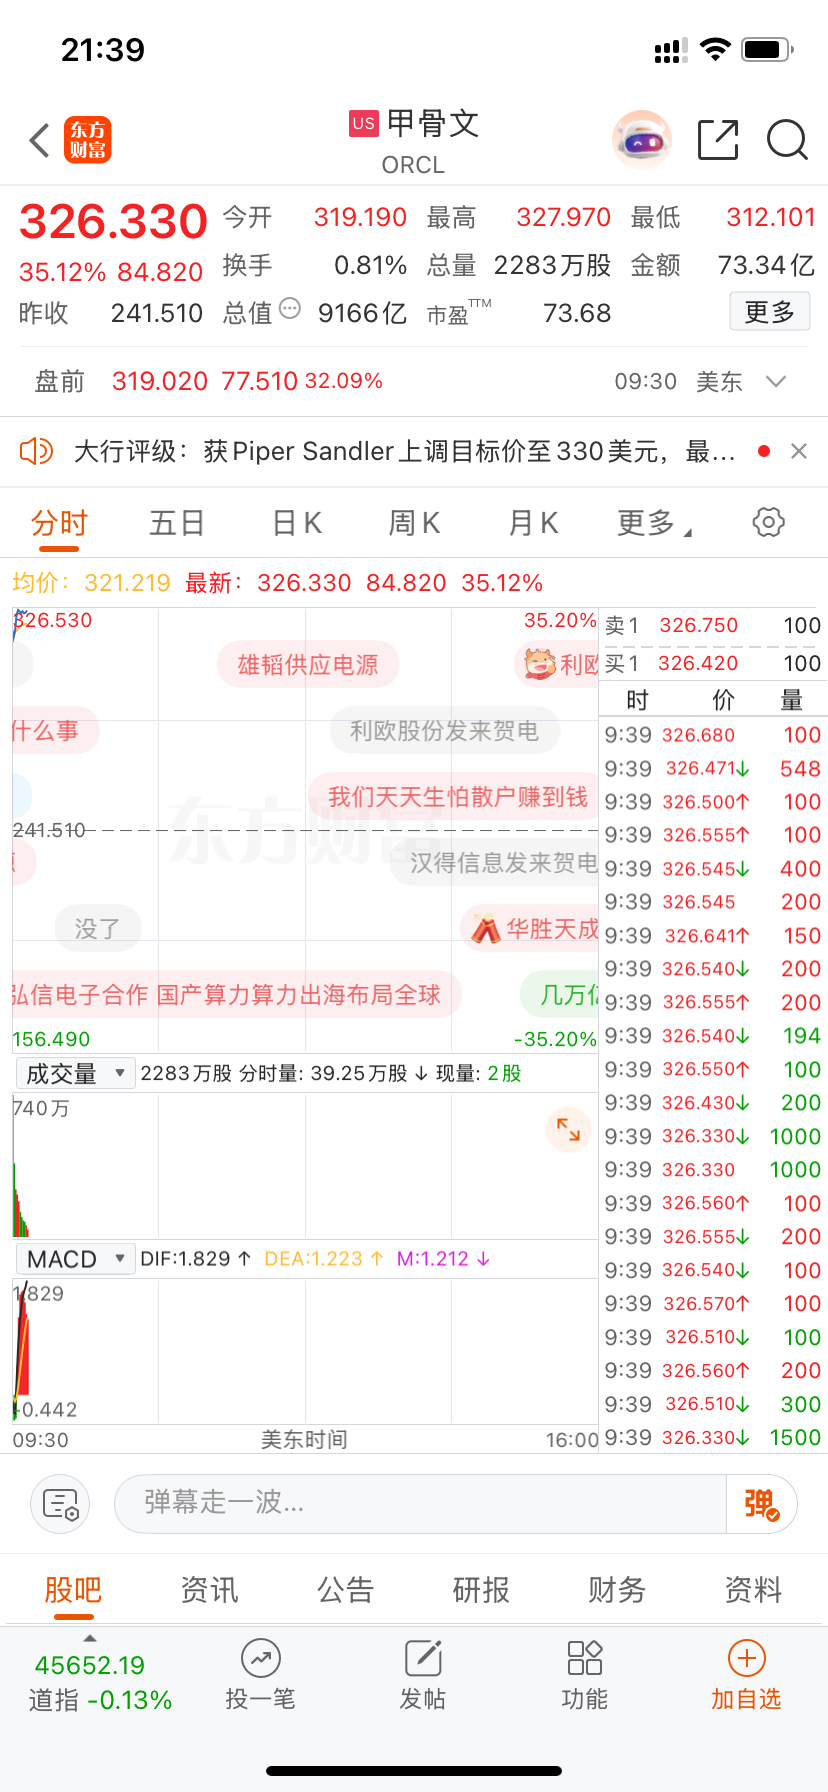Open the MACD indicator dropdown

(x=75, y=1258)
